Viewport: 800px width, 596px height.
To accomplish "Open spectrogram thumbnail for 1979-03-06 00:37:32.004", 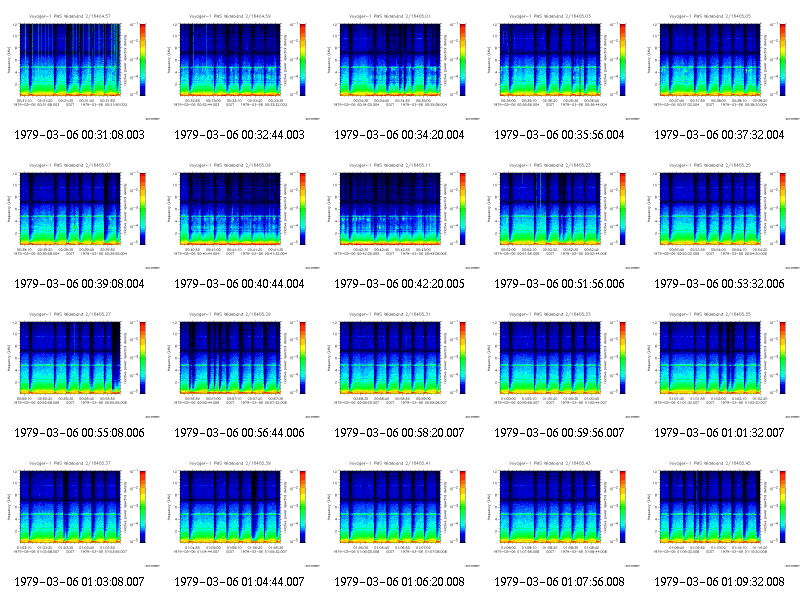I will (x=720, y=66).
